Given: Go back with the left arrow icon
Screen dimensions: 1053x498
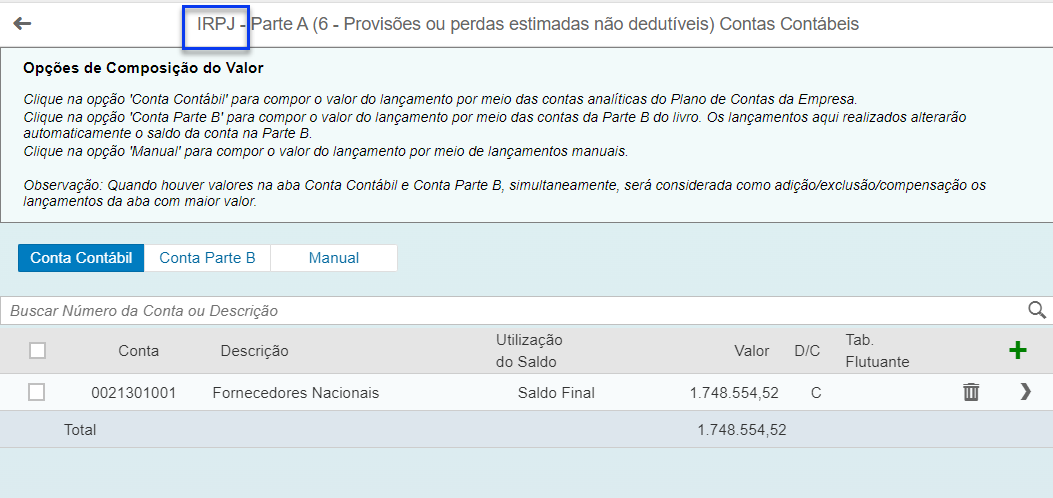Looking at the screenshot, I should click(x=22, y=24).
